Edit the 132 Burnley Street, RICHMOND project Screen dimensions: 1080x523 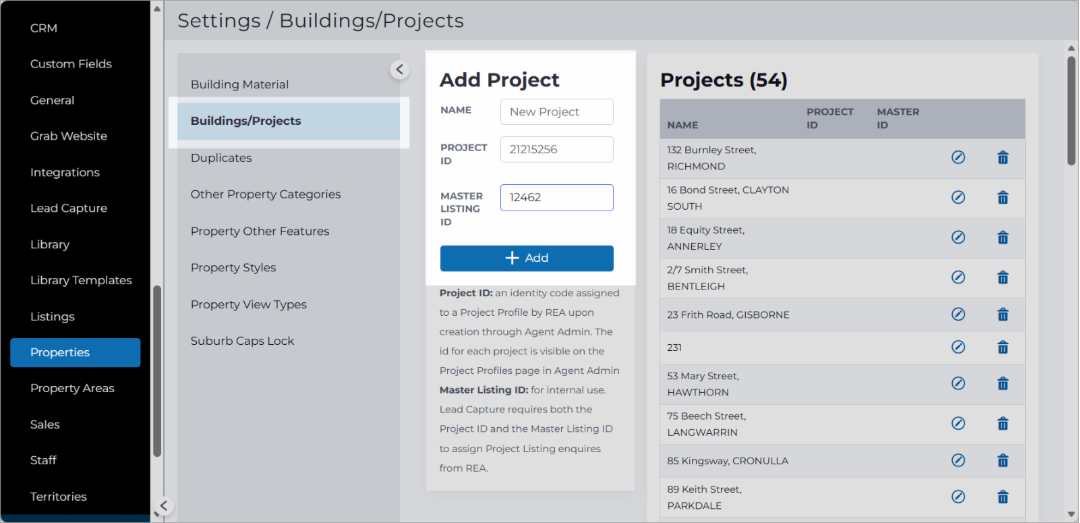point(957,157)
